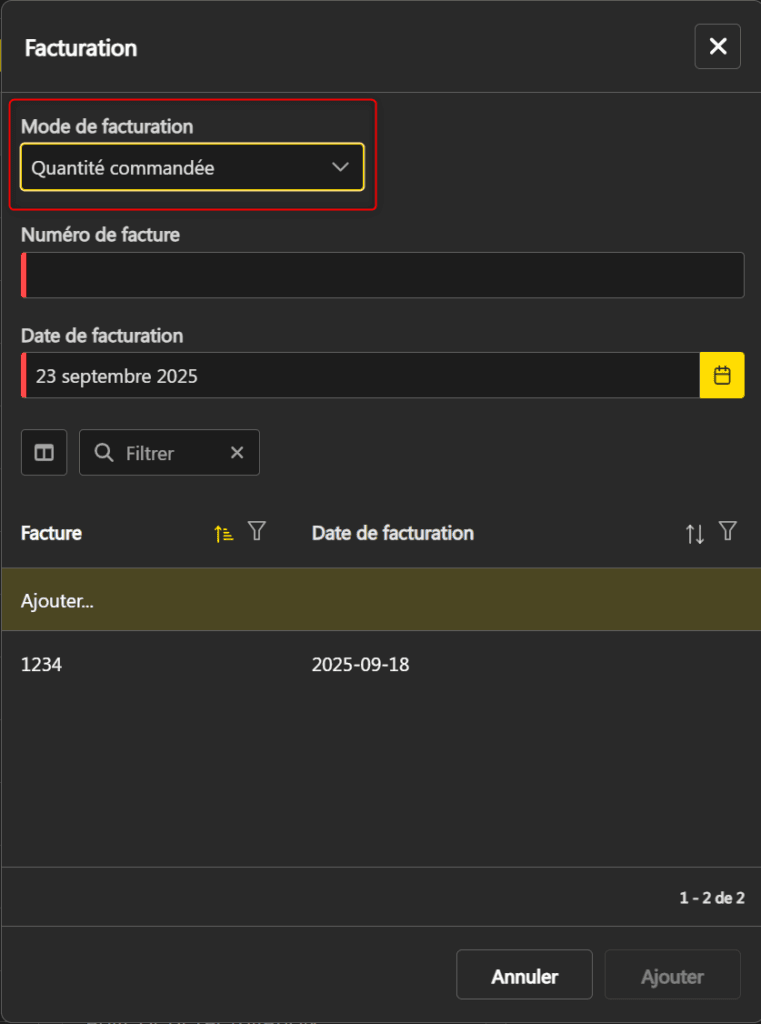Toggle the sort icon on the Facture column
Screen dimensions: 761x1024
pos(224,533)
